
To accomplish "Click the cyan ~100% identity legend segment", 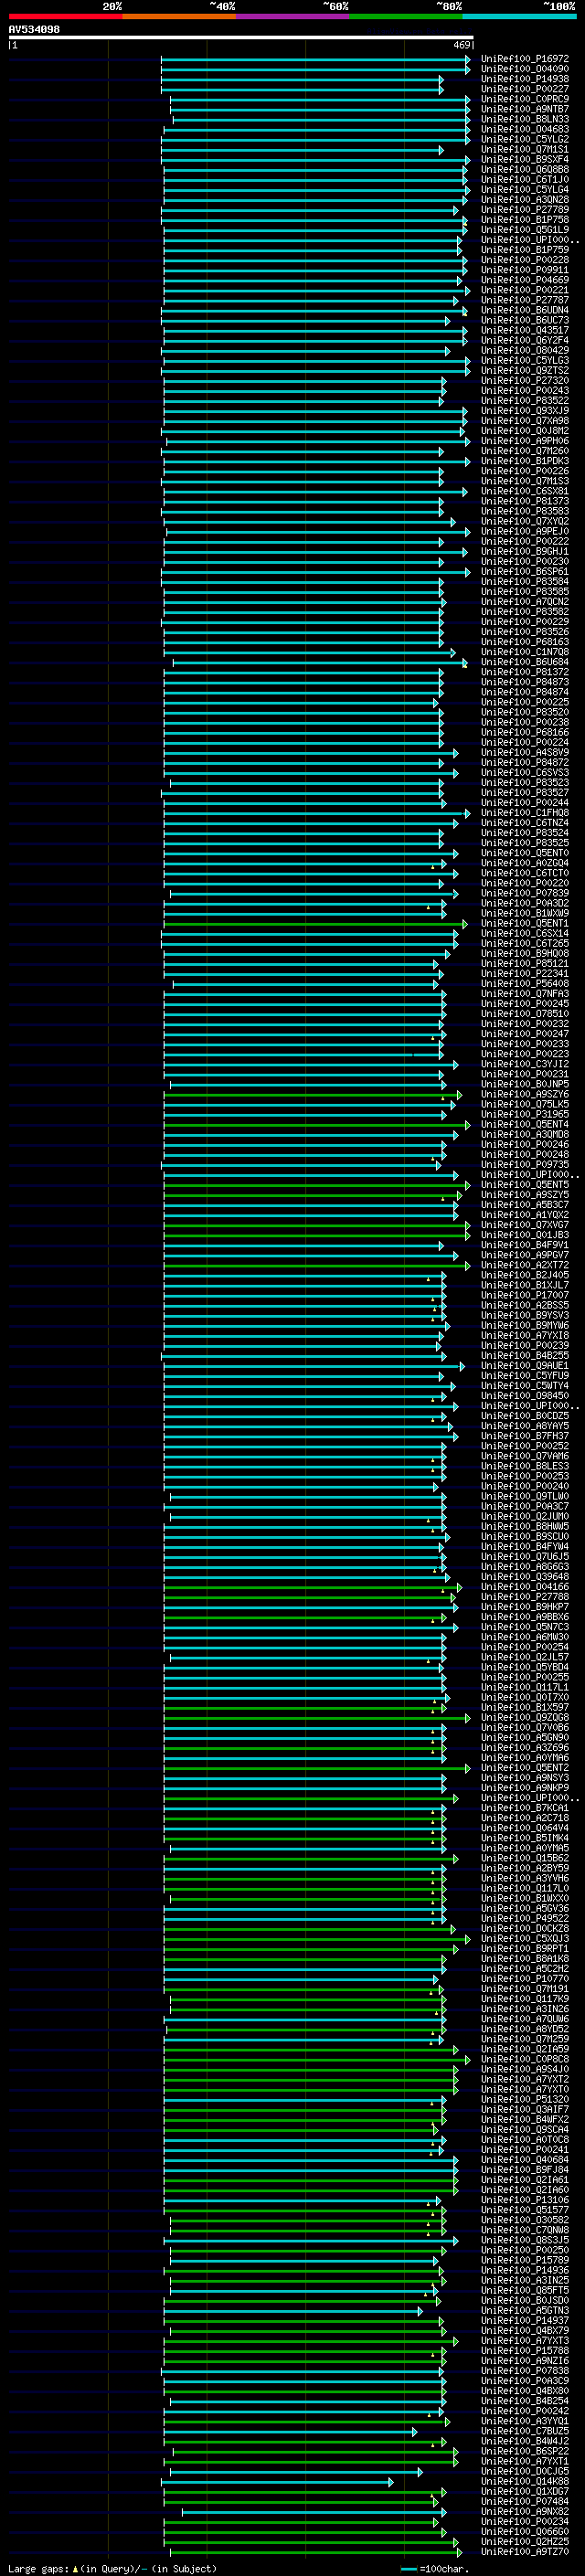I will (x=519, y=17).
